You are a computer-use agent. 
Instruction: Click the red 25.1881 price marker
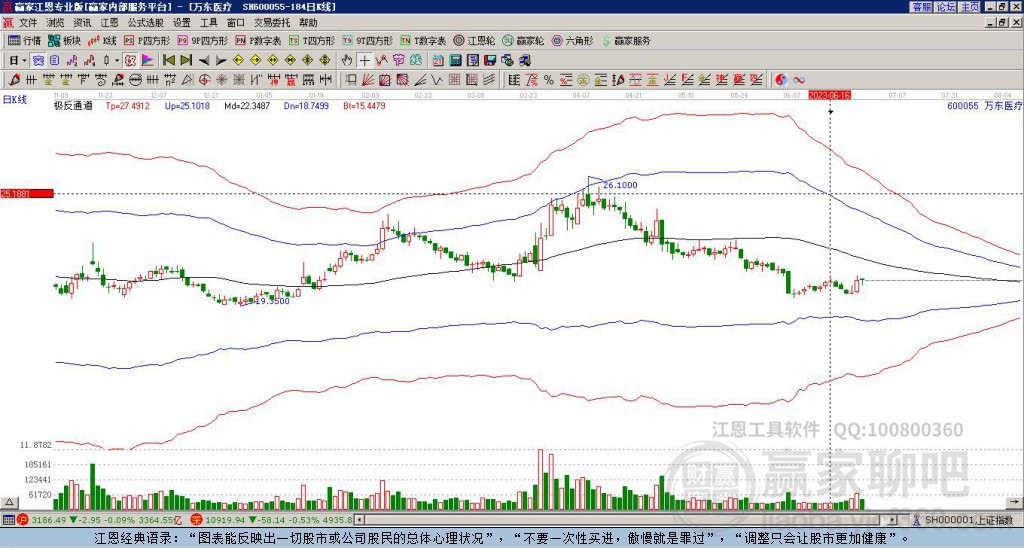coord(27,193)
